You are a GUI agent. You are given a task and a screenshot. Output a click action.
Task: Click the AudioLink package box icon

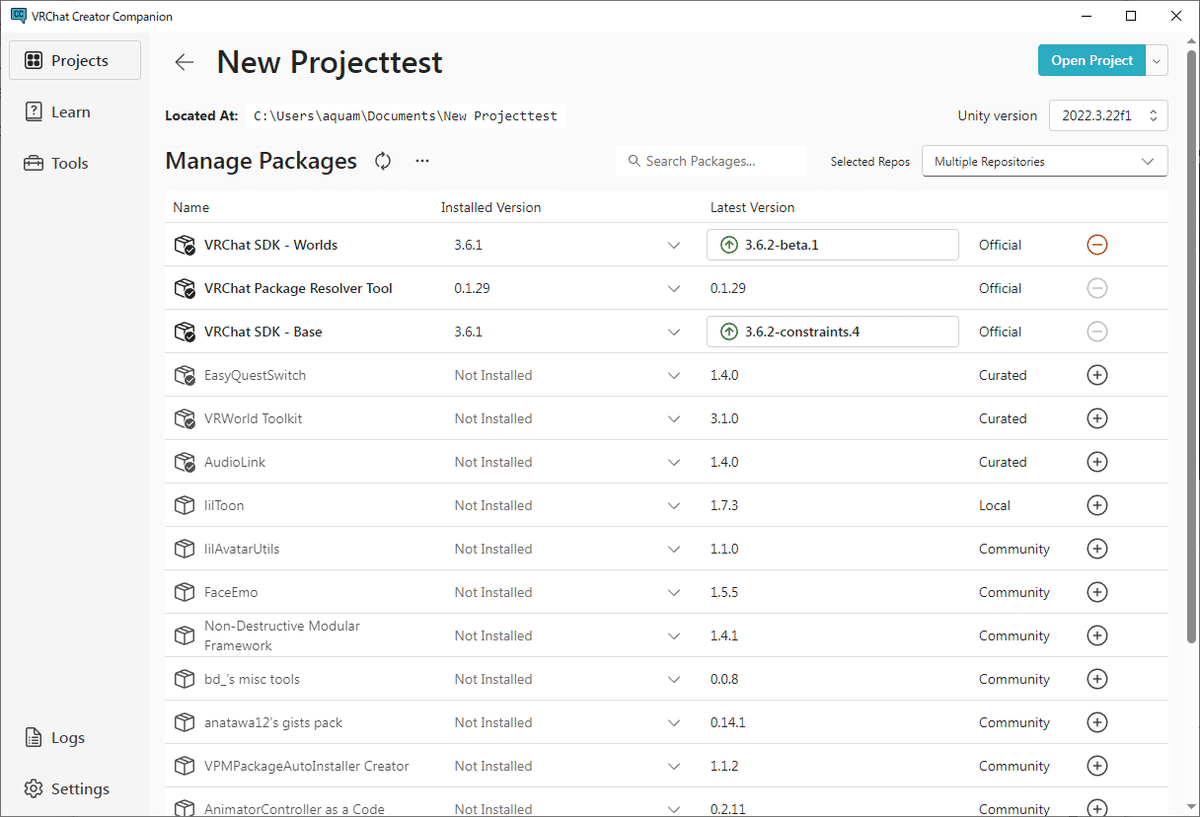(x=184, y=462)
